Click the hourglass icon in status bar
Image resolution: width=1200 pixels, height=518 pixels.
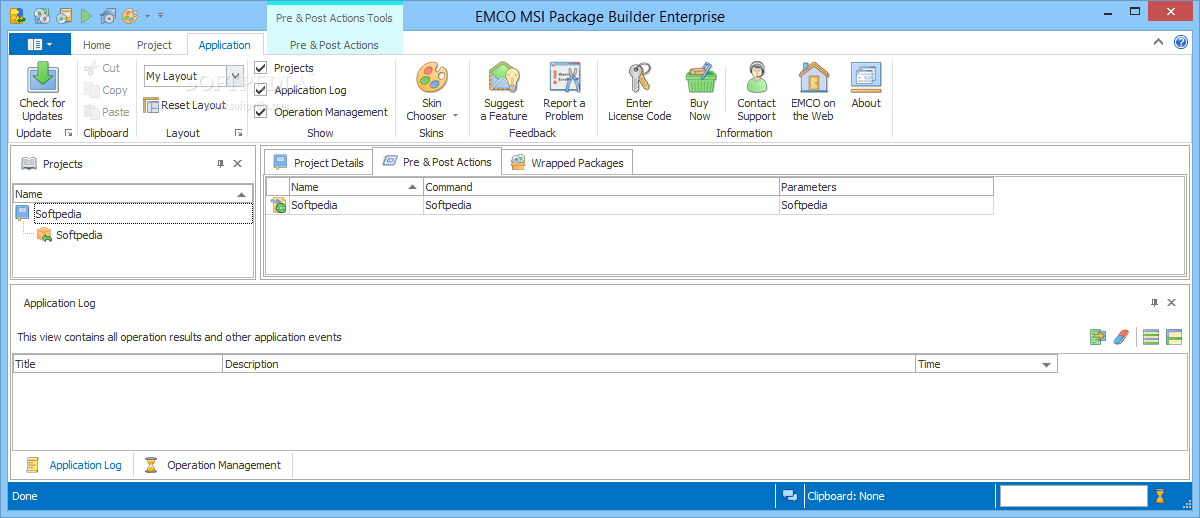coord(1160,495)
